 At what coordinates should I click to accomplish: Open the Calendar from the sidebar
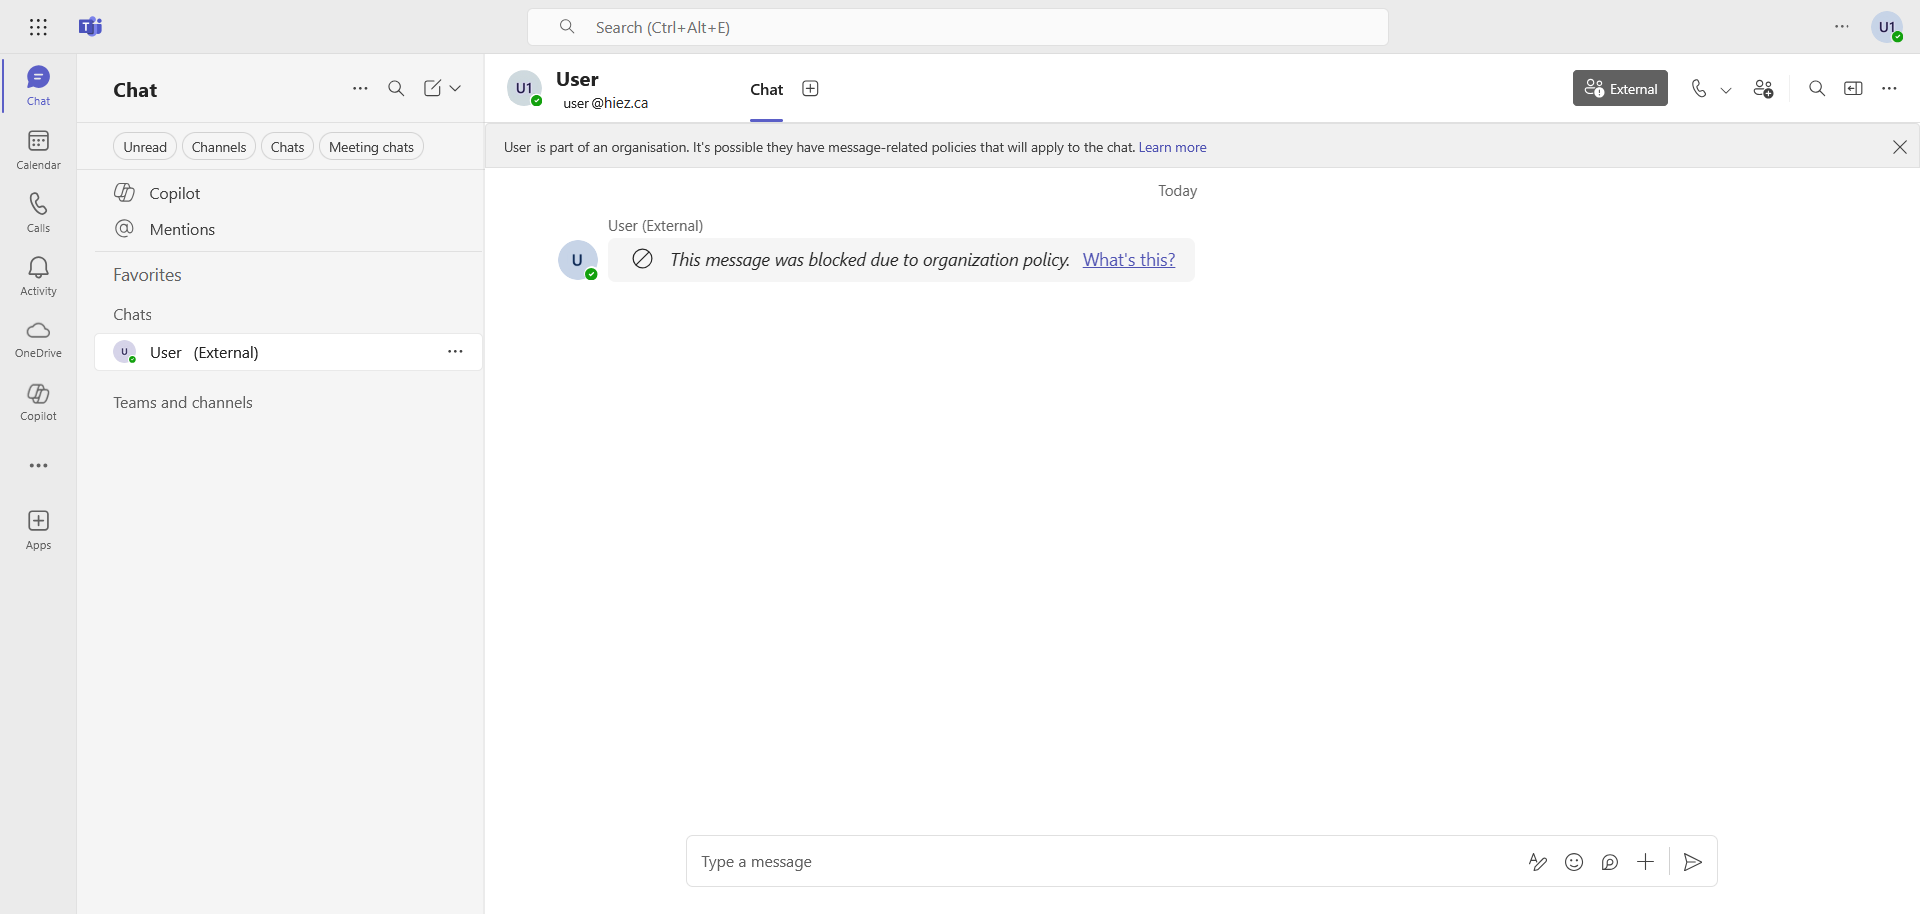point(38,149)
